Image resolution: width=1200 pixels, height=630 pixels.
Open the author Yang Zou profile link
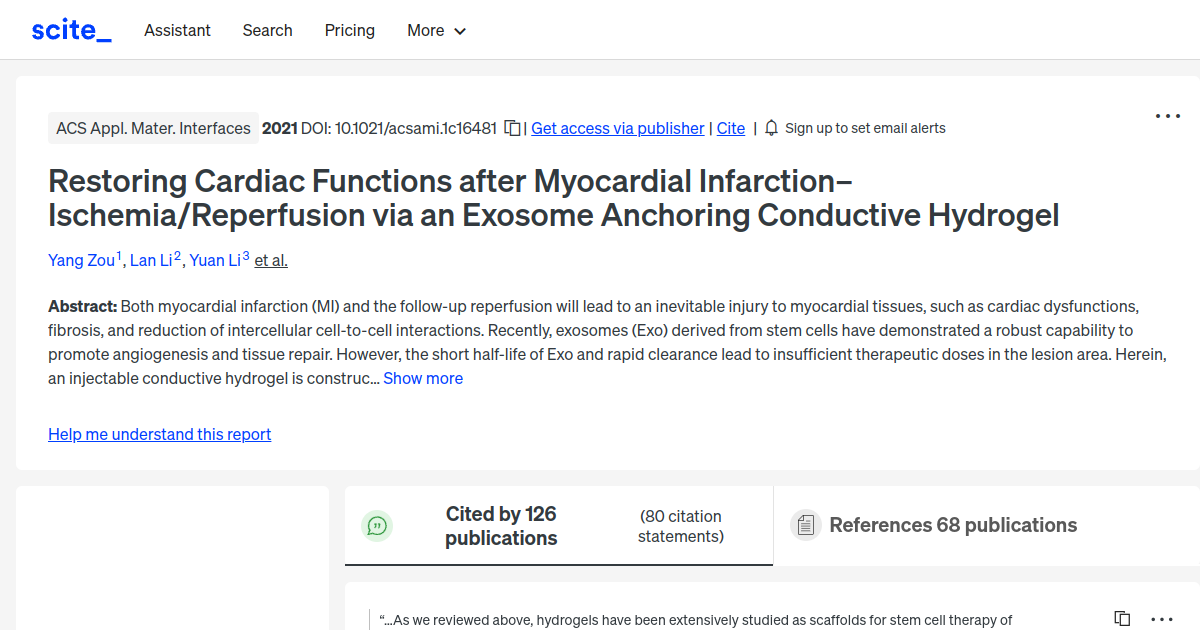[x=81, y=260]
